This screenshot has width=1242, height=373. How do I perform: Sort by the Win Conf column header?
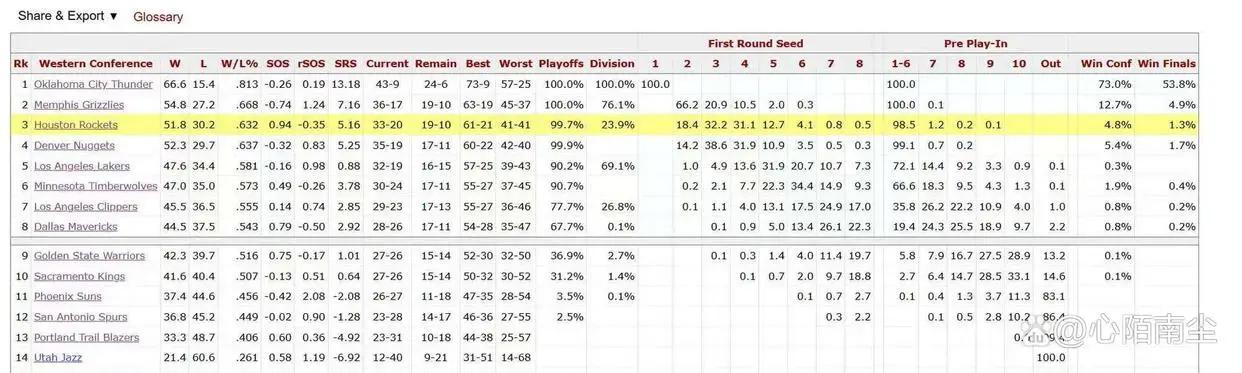click(x=1106, y=64)
